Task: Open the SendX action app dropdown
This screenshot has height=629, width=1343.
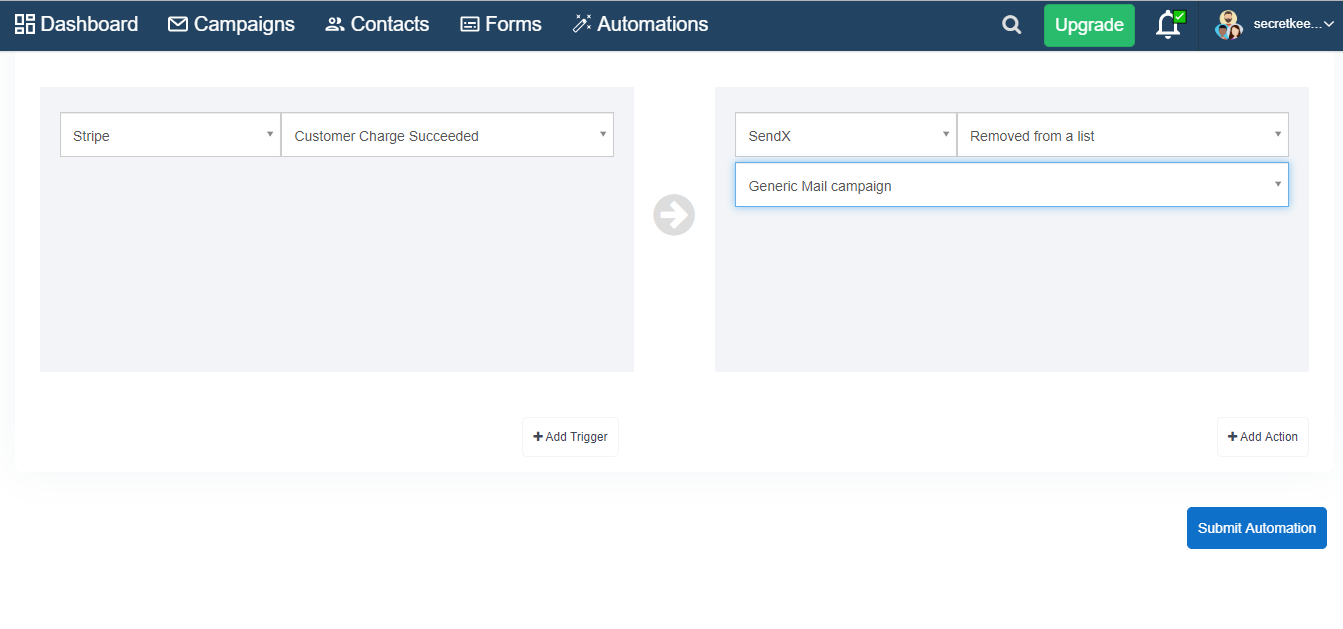Action: 845,135
